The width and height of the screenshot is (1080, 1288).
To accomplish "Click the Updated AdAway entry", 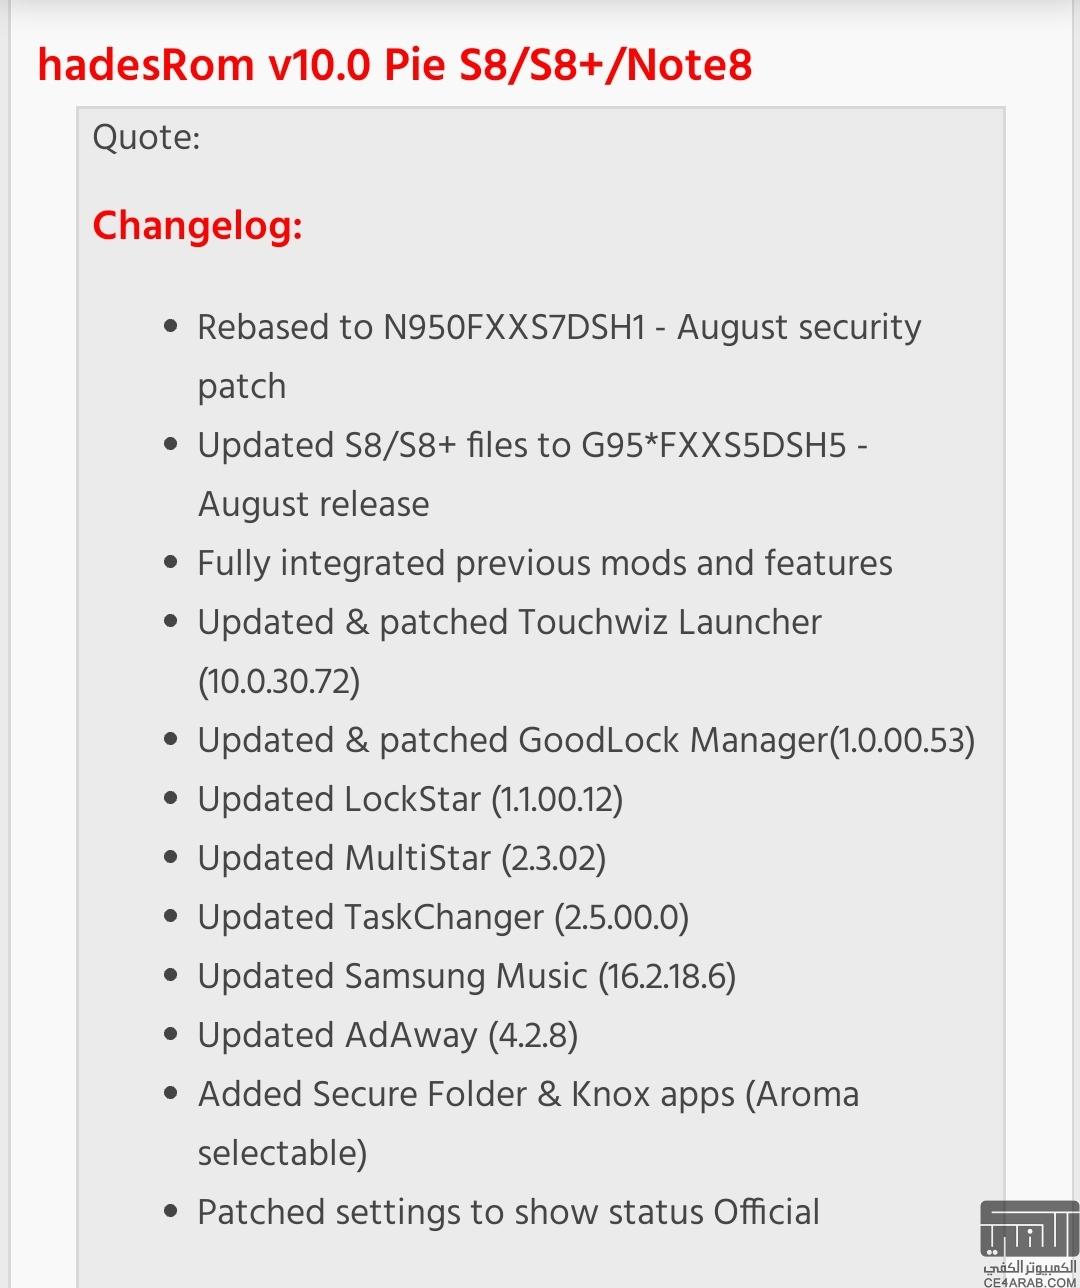I will [387, 1035].
